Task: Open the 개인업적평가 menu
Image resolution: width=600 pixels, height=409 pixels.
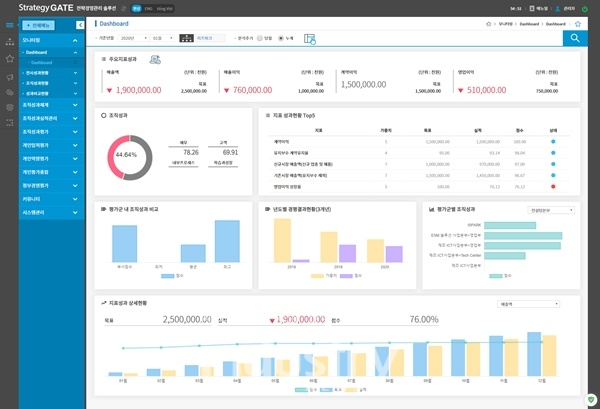Action: pyautogui.click(x=51, y=145)
